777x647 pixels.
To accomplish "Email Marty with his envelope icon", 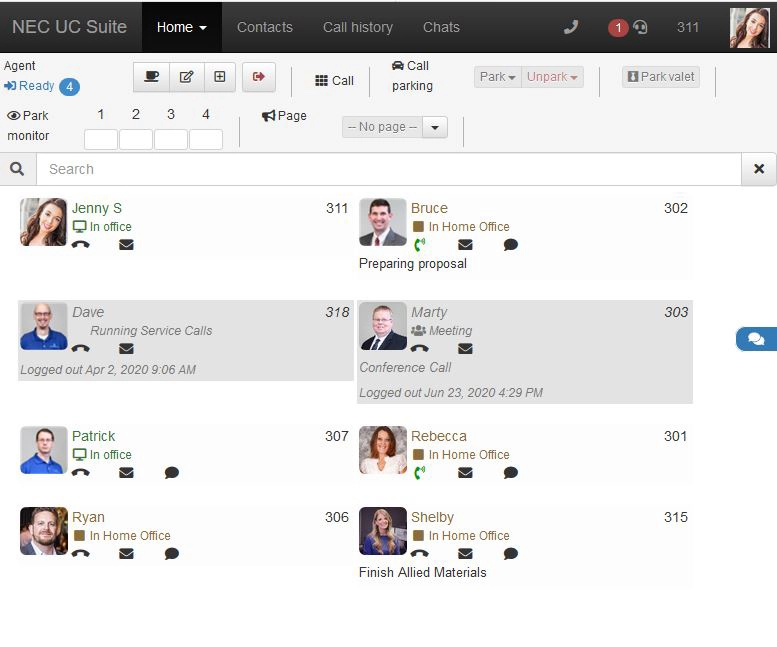I will (465, 348).
